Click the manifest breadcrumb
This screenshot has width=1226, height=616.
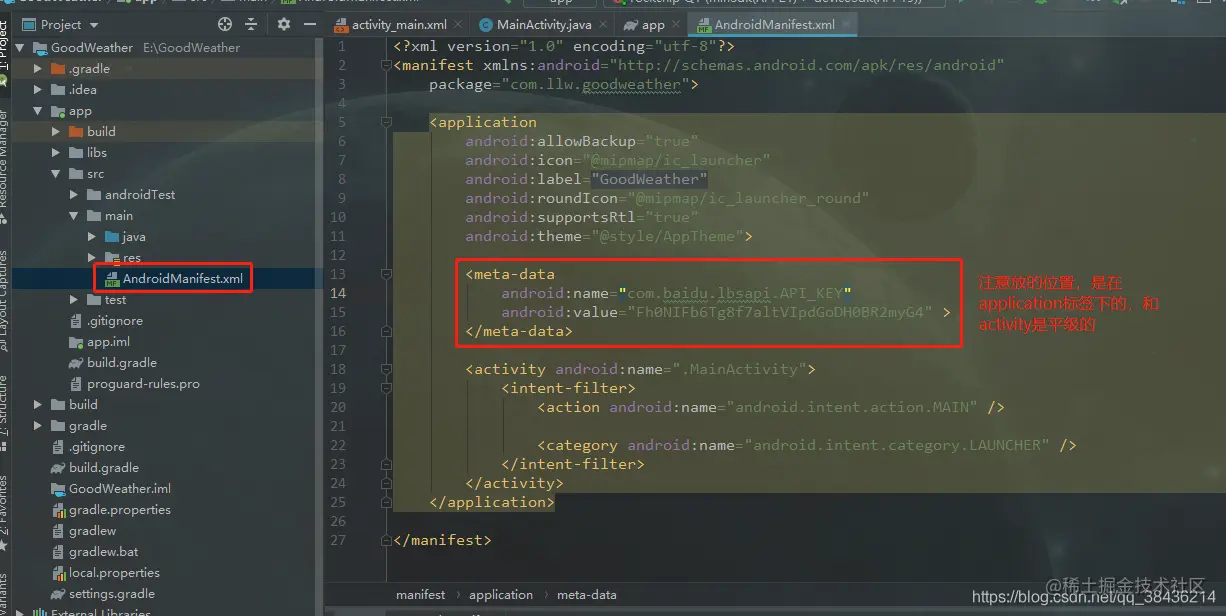420,594
